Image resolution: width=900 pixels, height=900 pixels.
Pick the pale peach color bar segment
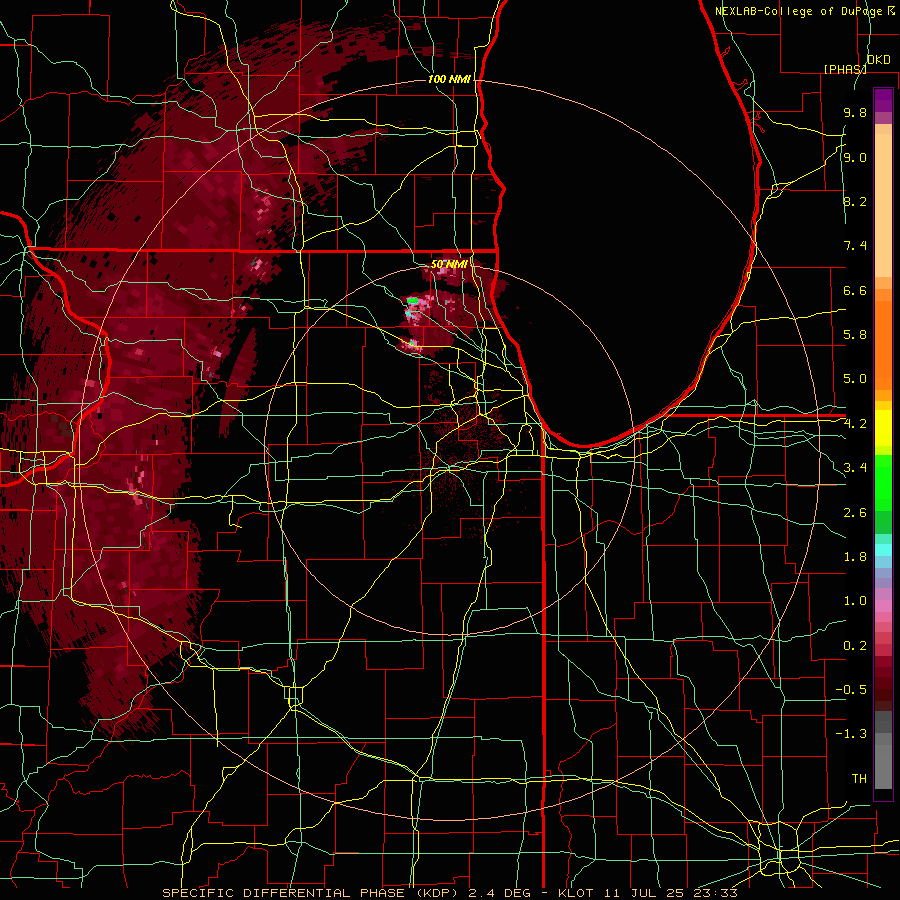click(883, 205)
